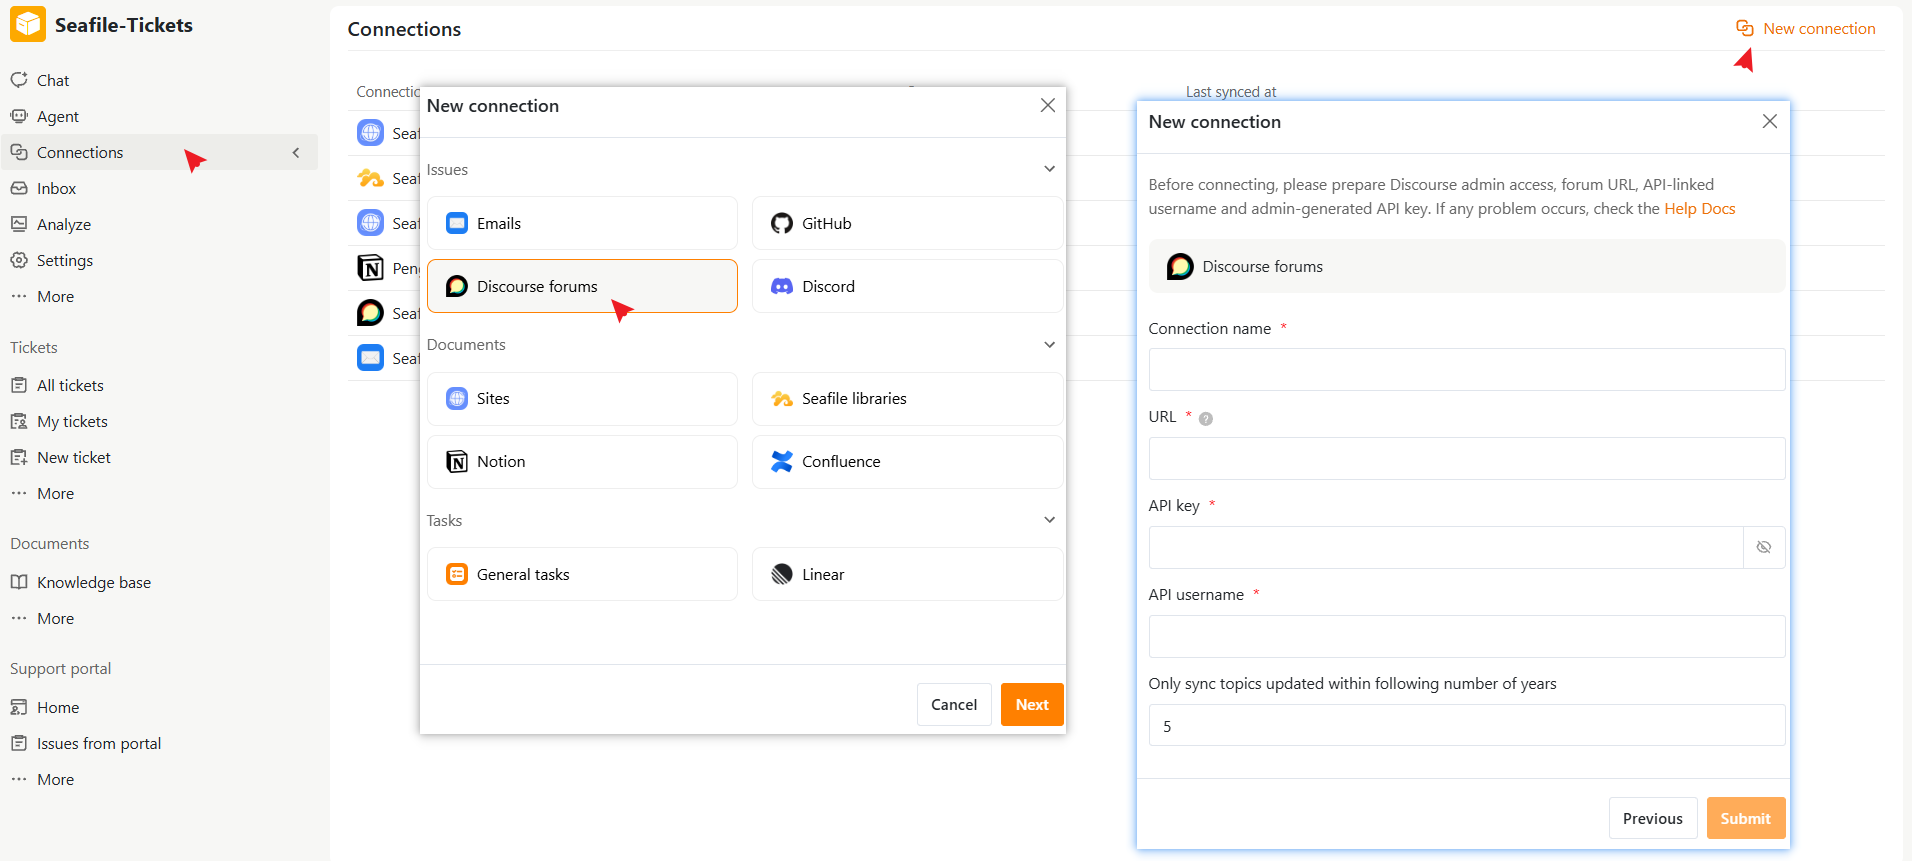Open the Knowledge base
The image size is (1912, 861).
point(93,582)
